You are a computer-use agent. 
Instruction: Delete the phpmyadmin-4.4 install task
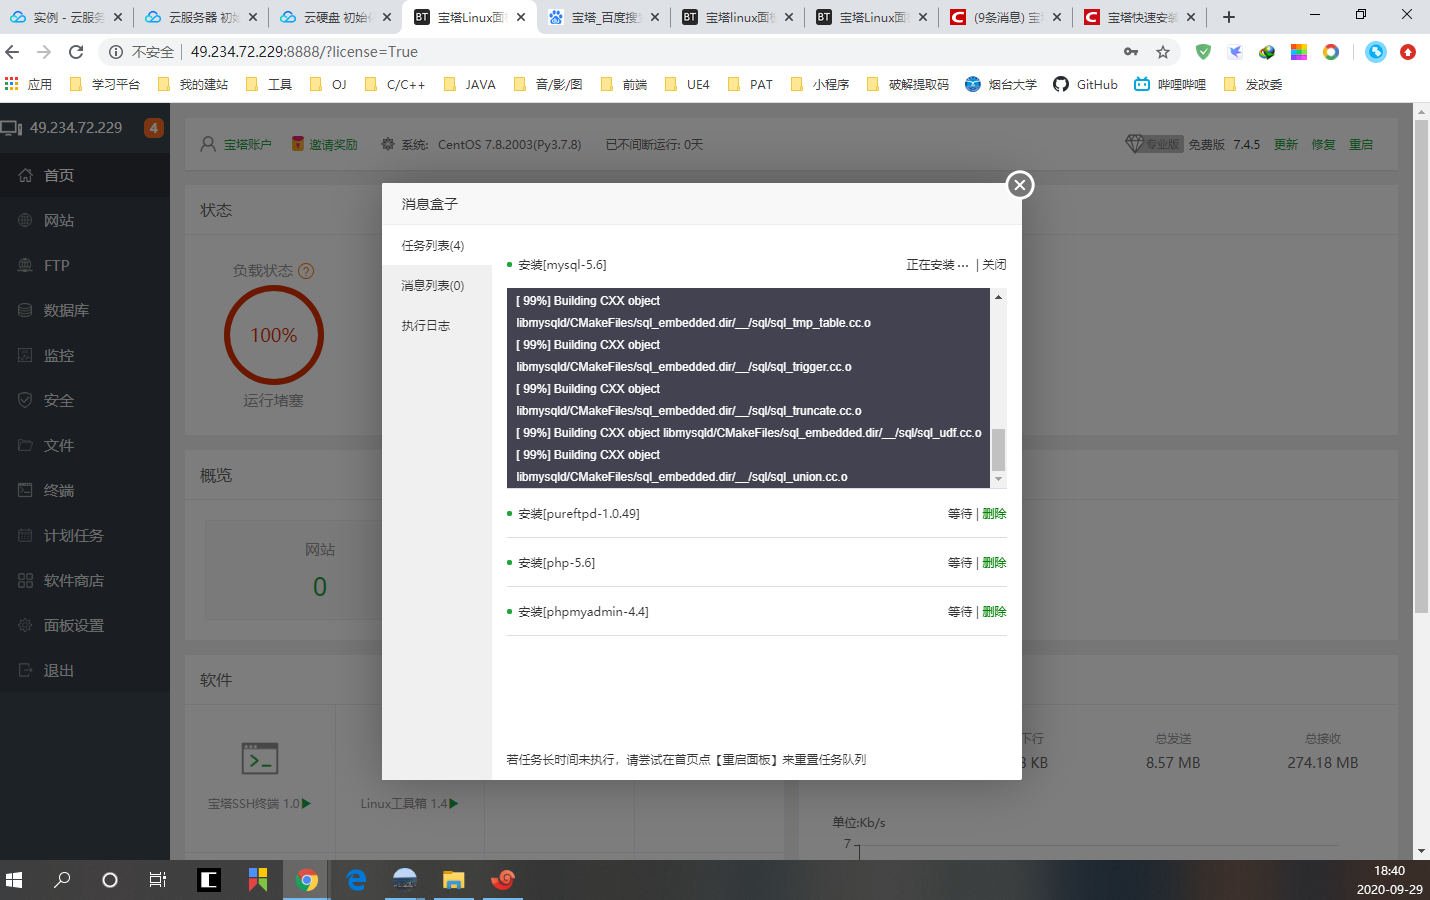(994, 611)
